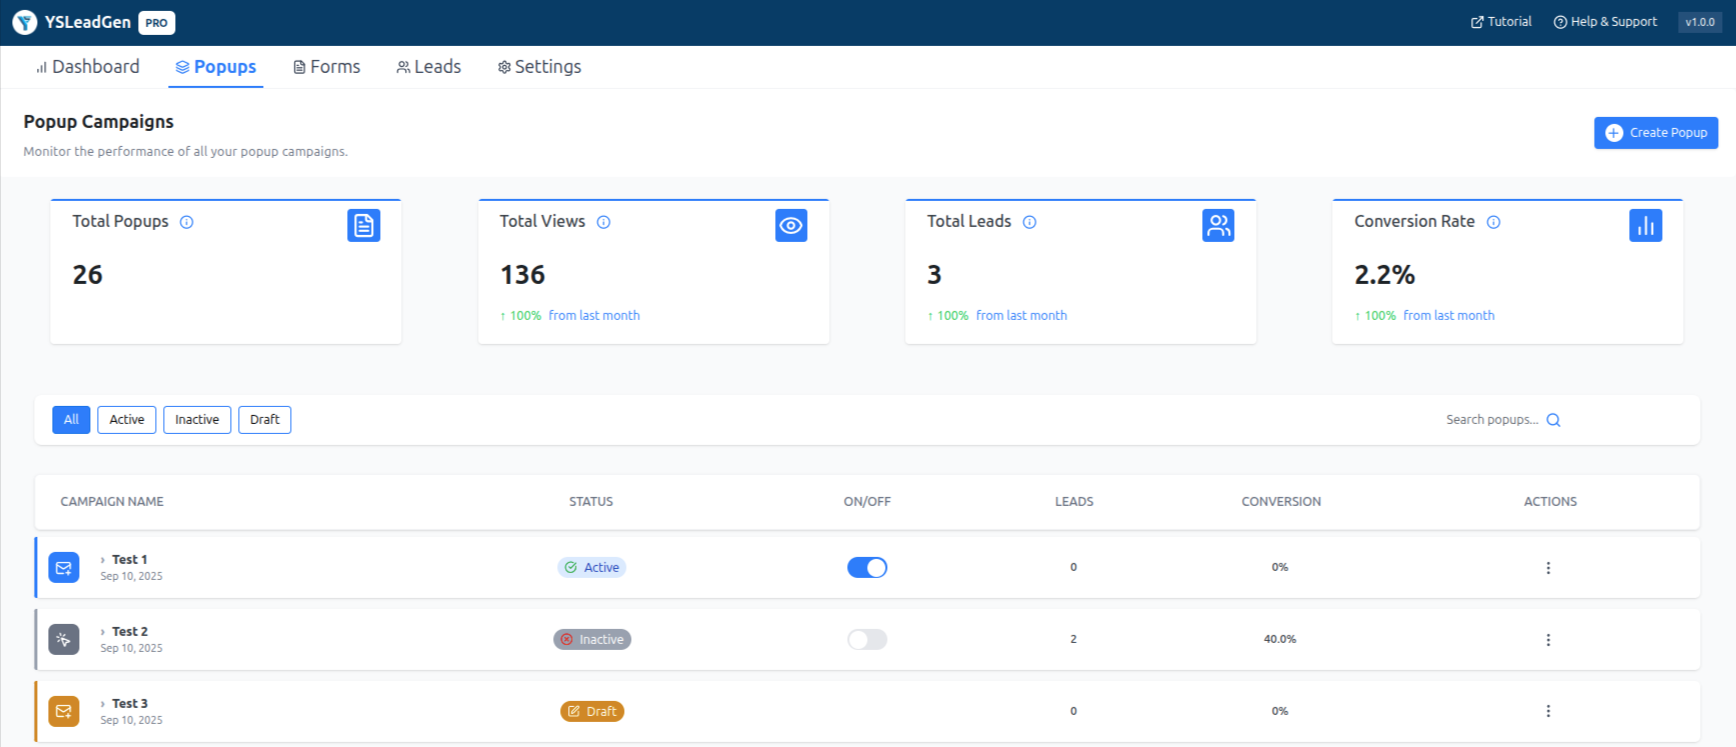This screenshot has width=1736, height=747.
Task: Select the Popups tab
Action: click(216, 67)
